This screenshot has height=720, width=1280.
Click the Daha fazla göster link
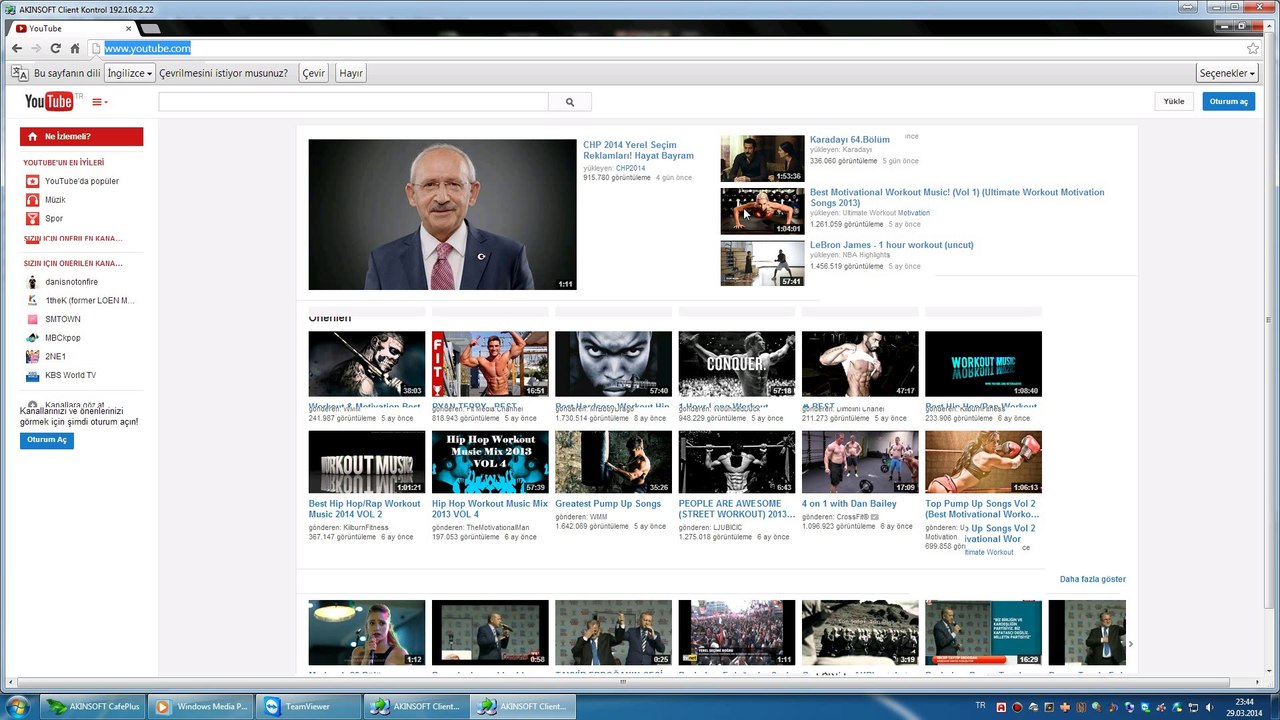pos(1093,579)
